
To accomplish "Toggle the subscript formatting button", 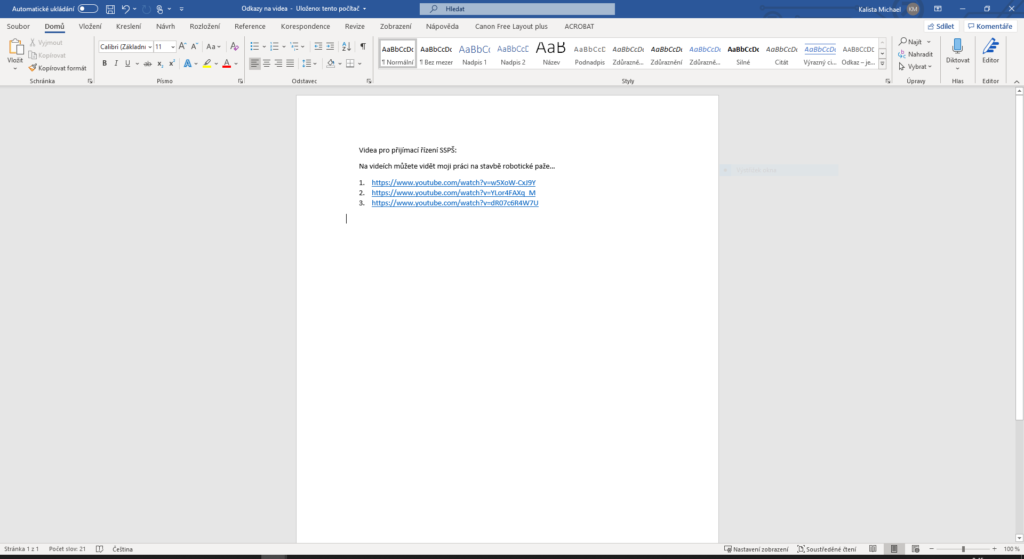I will pos(158,63).
